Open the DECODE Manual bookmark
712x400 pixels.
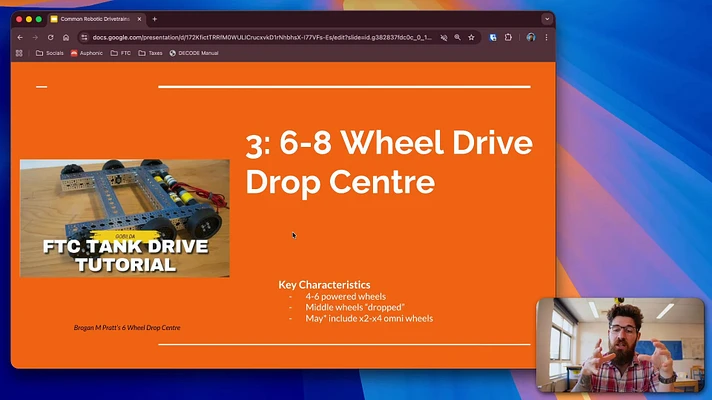click(x=194, y=53)
